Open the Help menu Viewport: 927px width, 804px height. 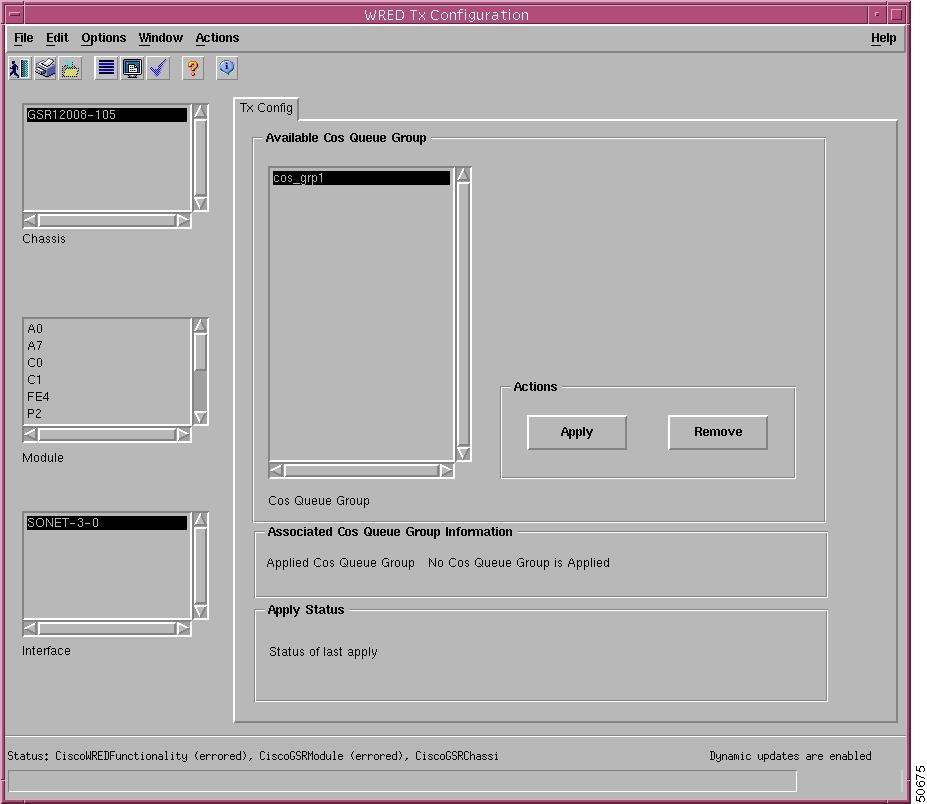coord(883,38)
